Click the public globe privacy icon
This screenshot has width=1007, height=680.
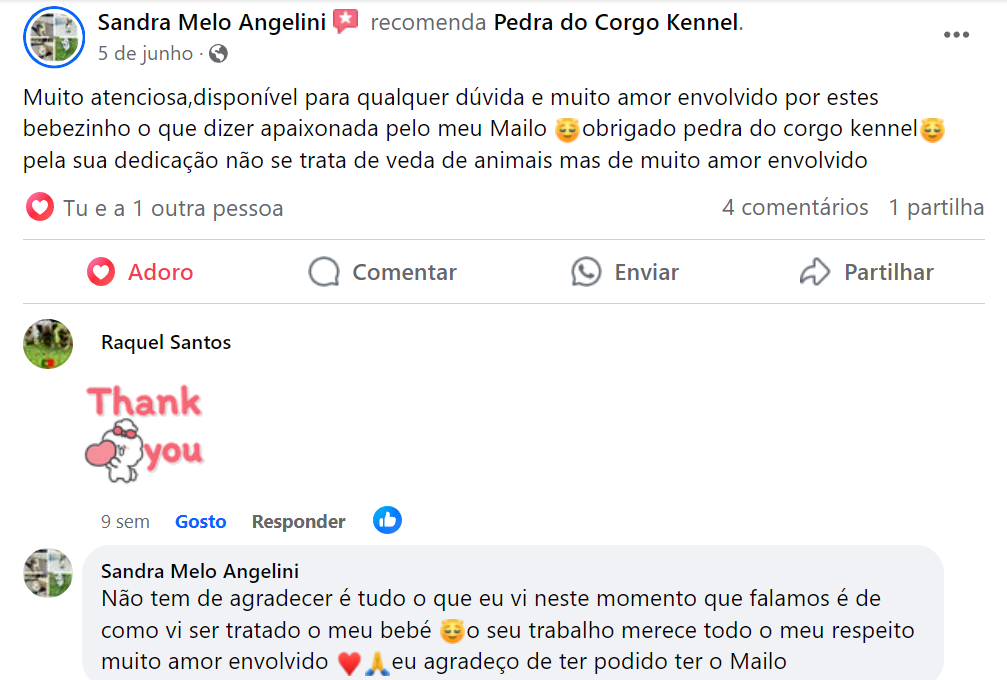click(x=218, y=54)
